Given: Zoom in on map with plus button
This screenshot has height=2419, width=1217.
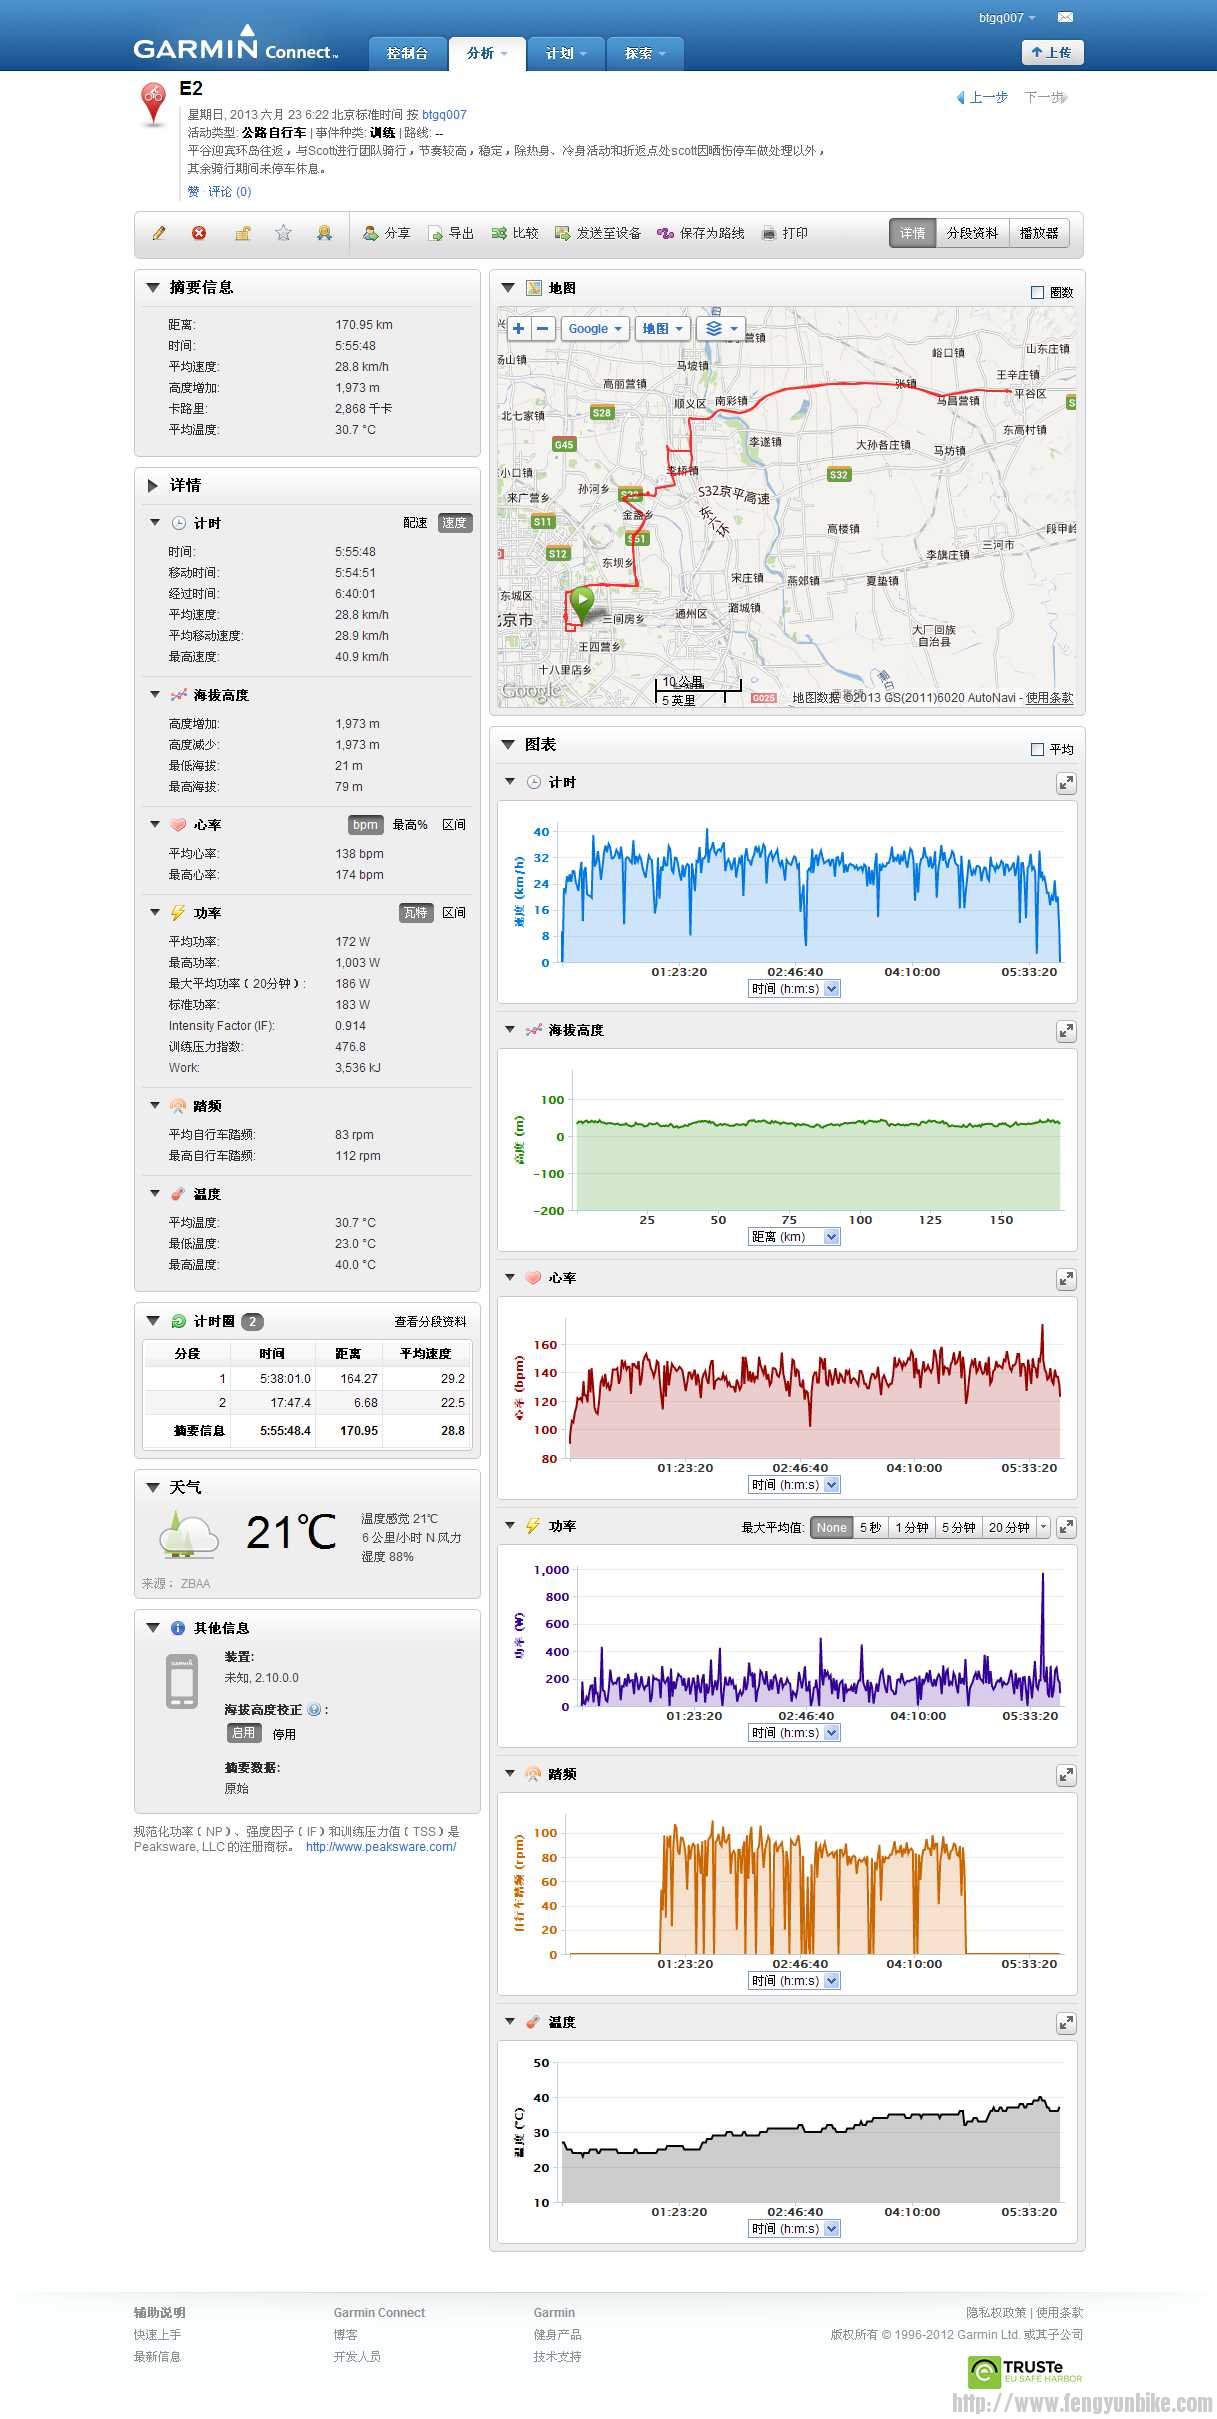Looking at the screenshot, I should pos(518,328).
